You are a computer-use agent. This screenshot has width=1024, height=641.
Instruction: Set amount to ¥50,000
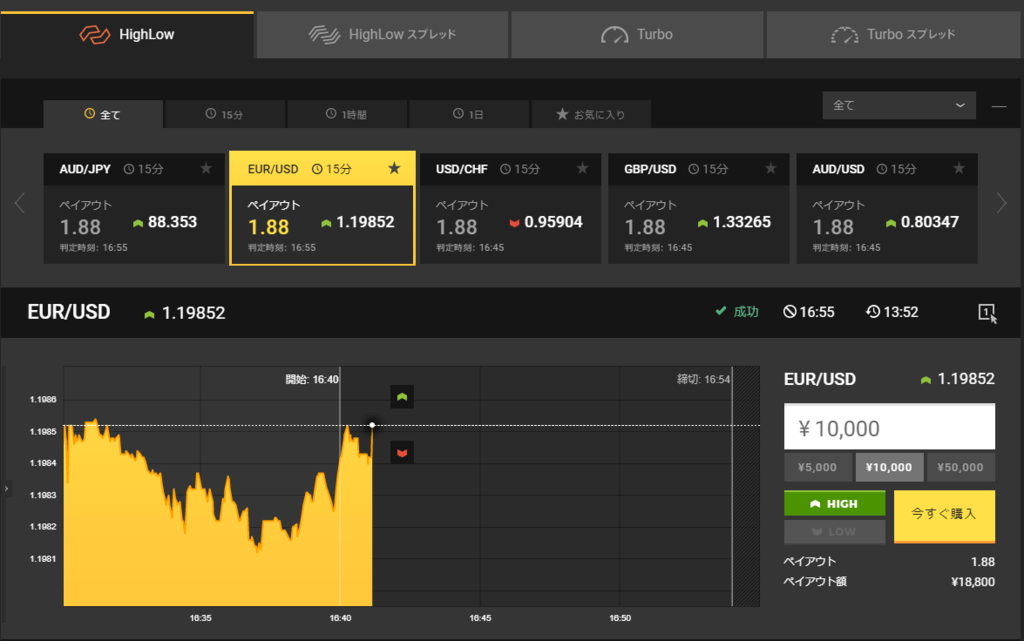click(x=960, y=467)
